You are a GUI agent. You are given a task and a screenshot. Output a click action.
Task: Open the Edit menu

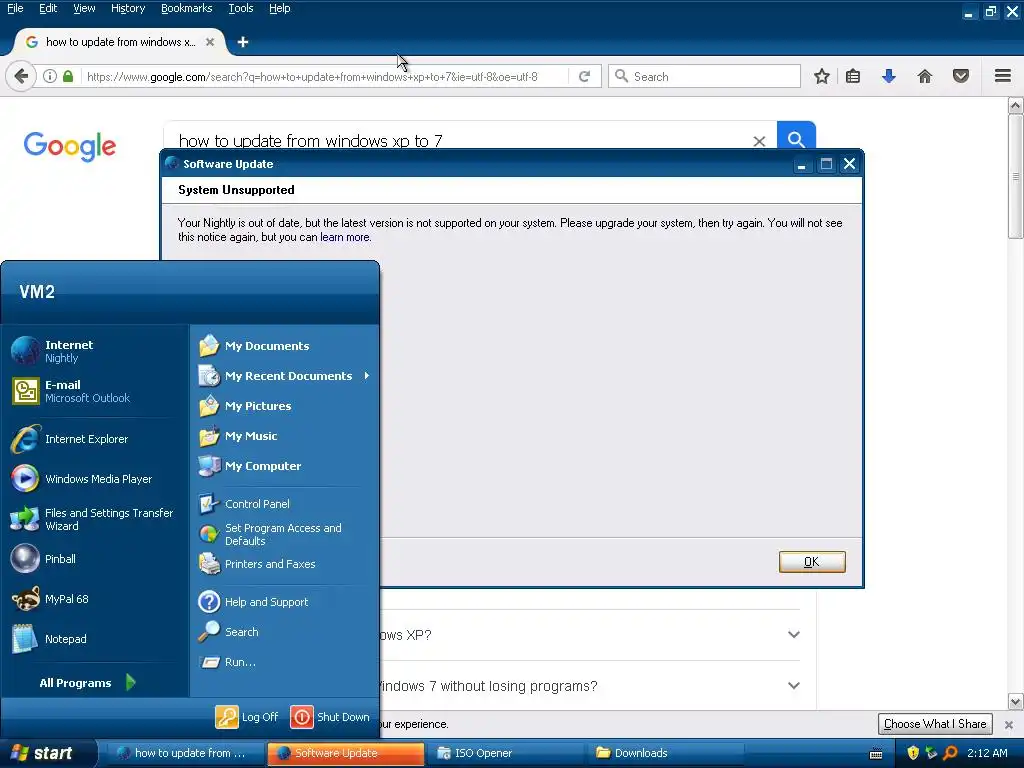[48, 8]
